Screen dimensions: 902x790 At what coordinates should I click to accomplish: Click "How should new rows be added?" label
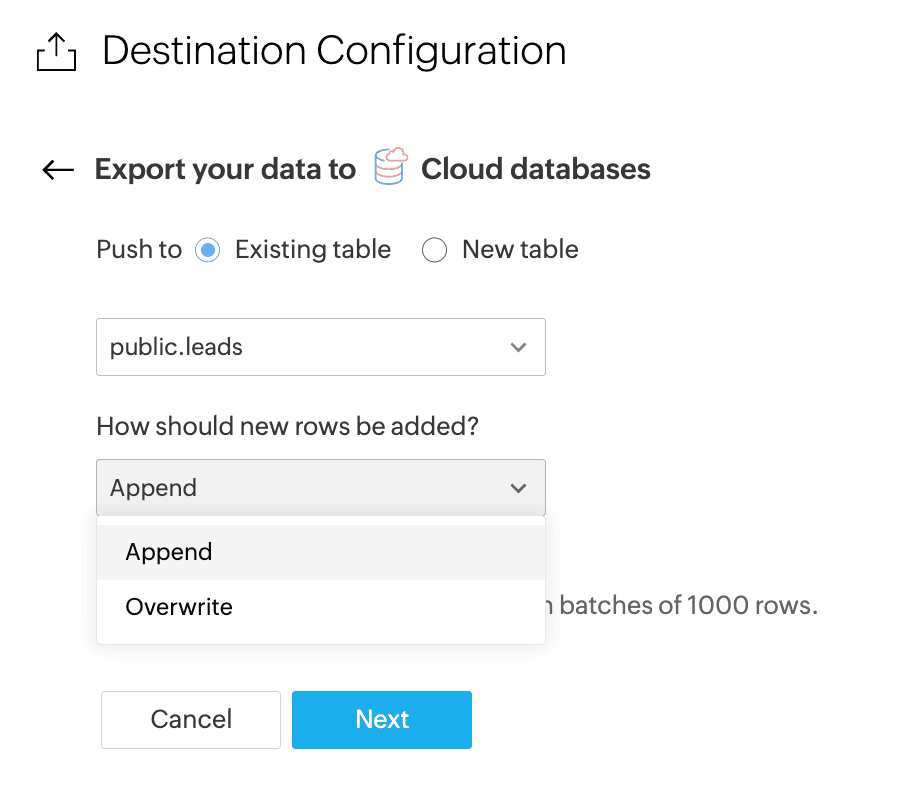[288, 427]
